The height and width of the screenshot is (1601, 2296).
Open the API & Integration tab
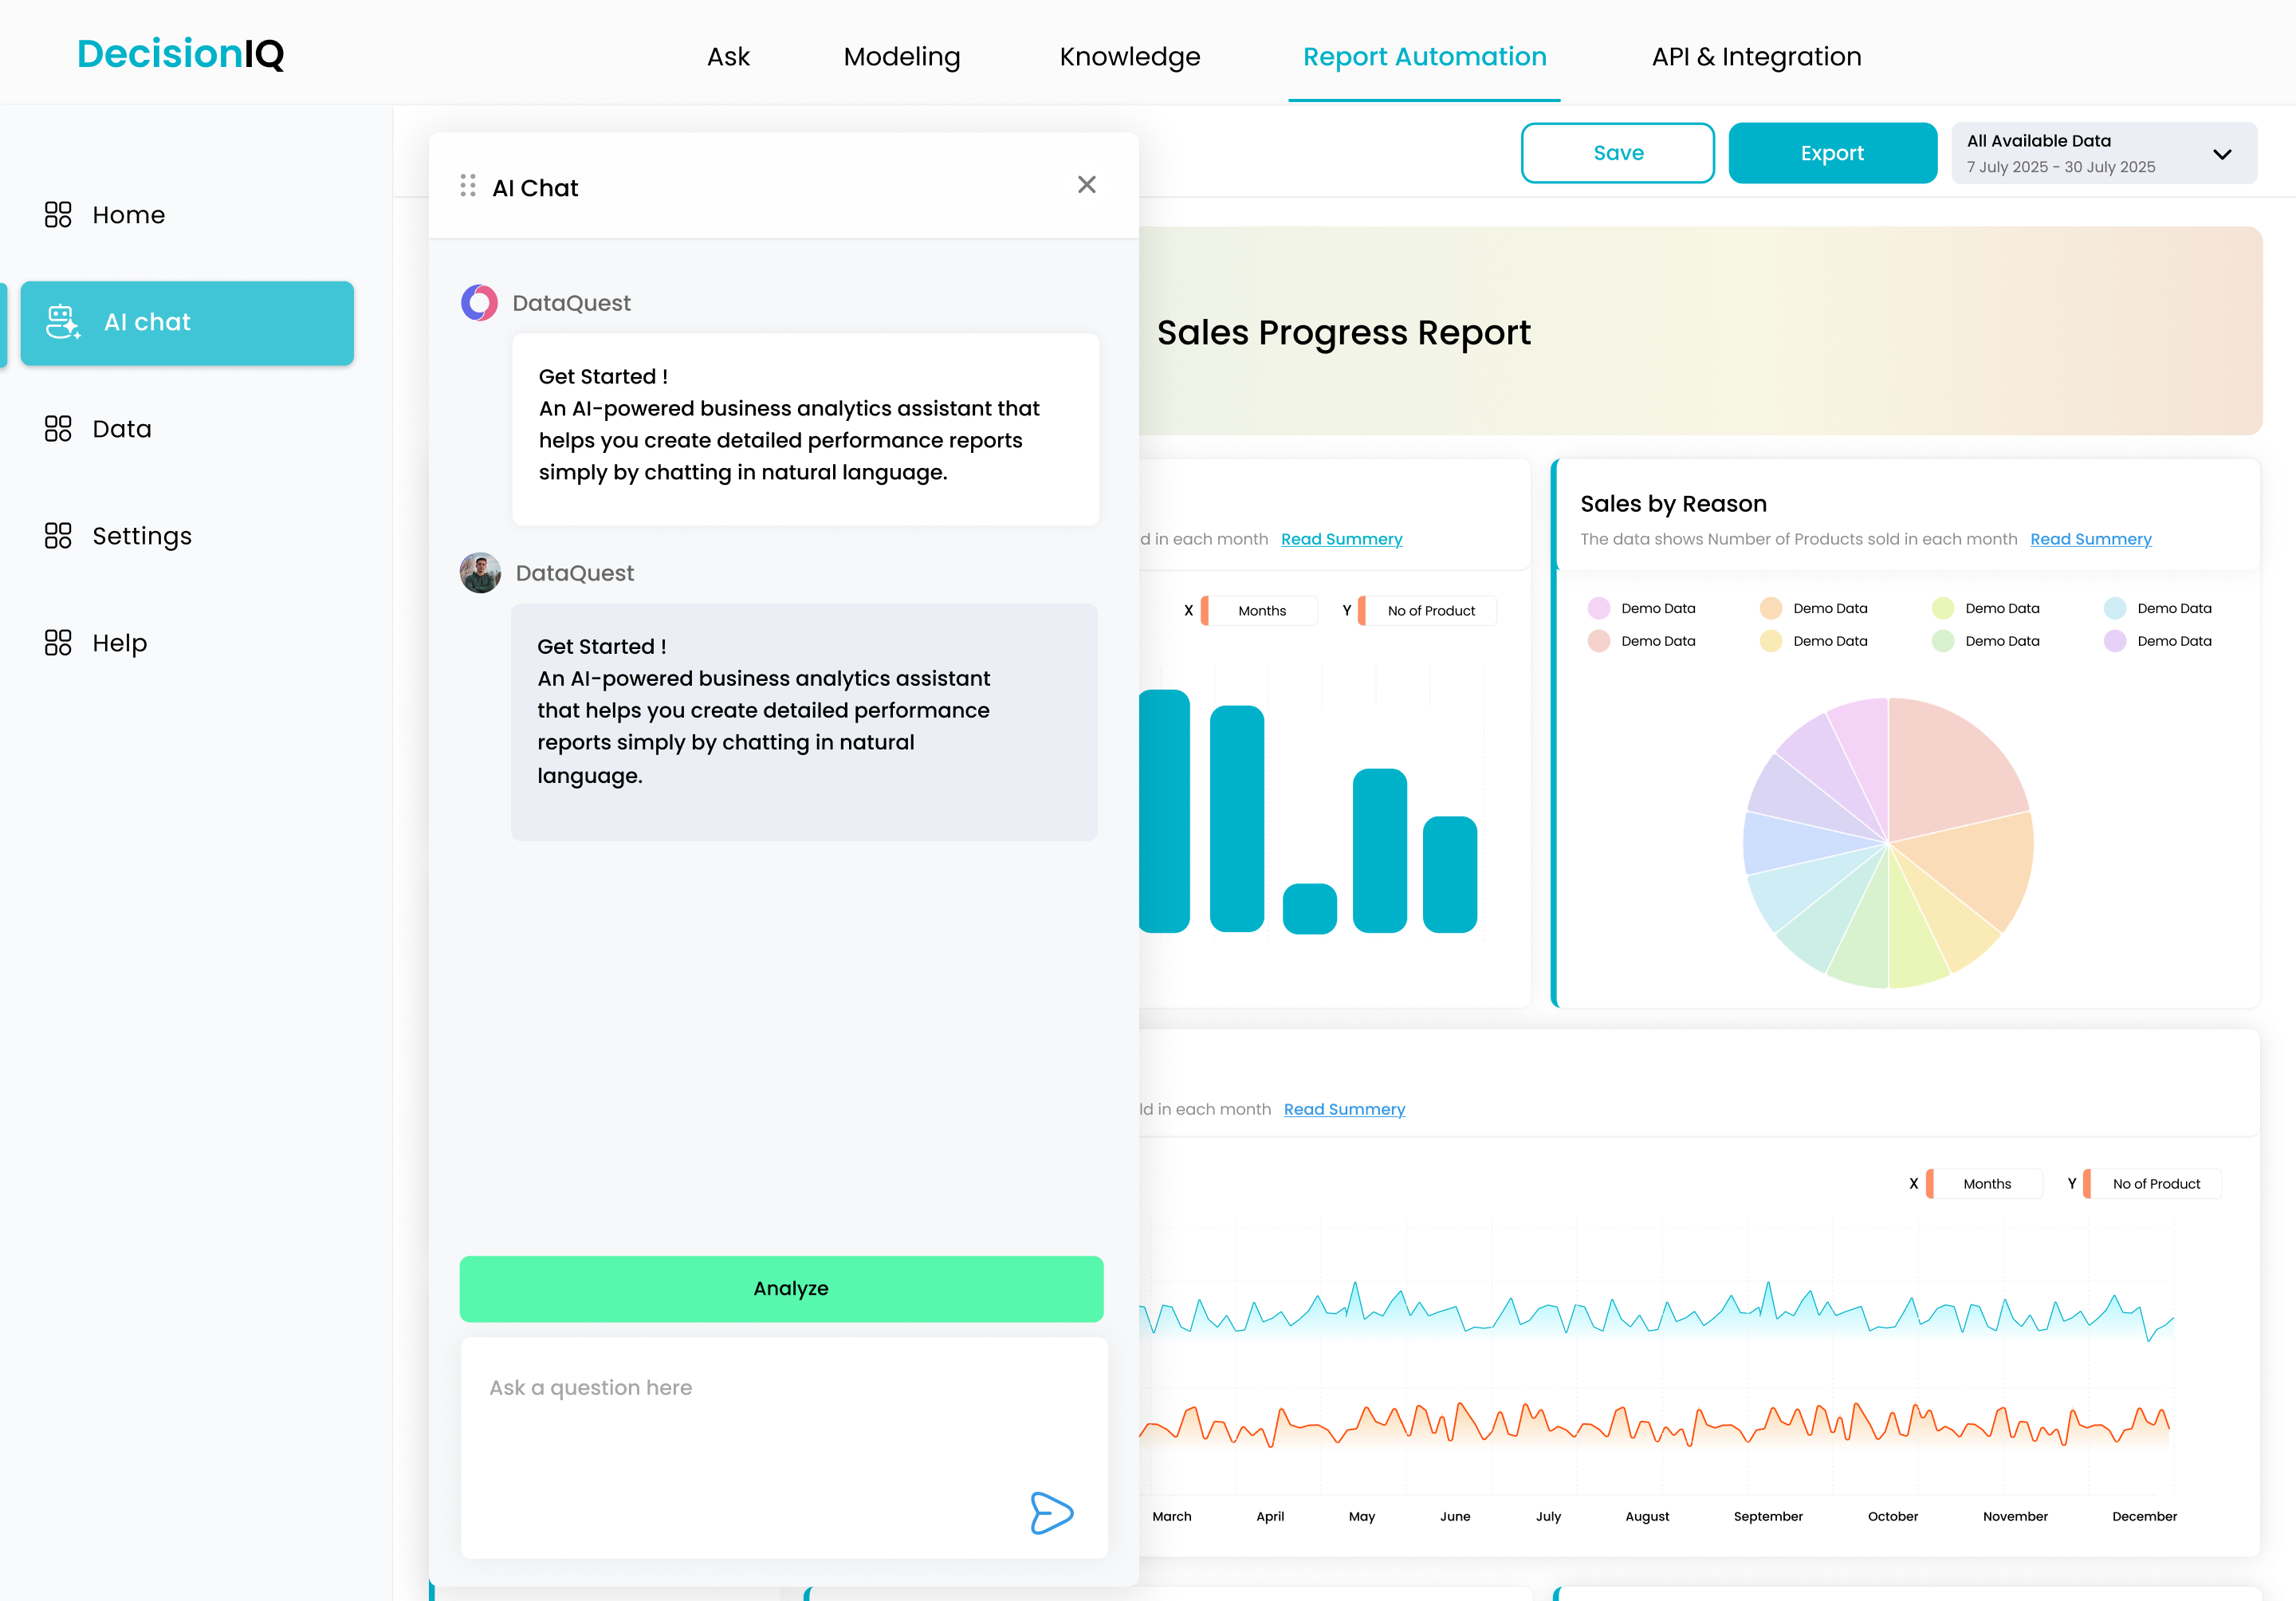click(1755, 57)
